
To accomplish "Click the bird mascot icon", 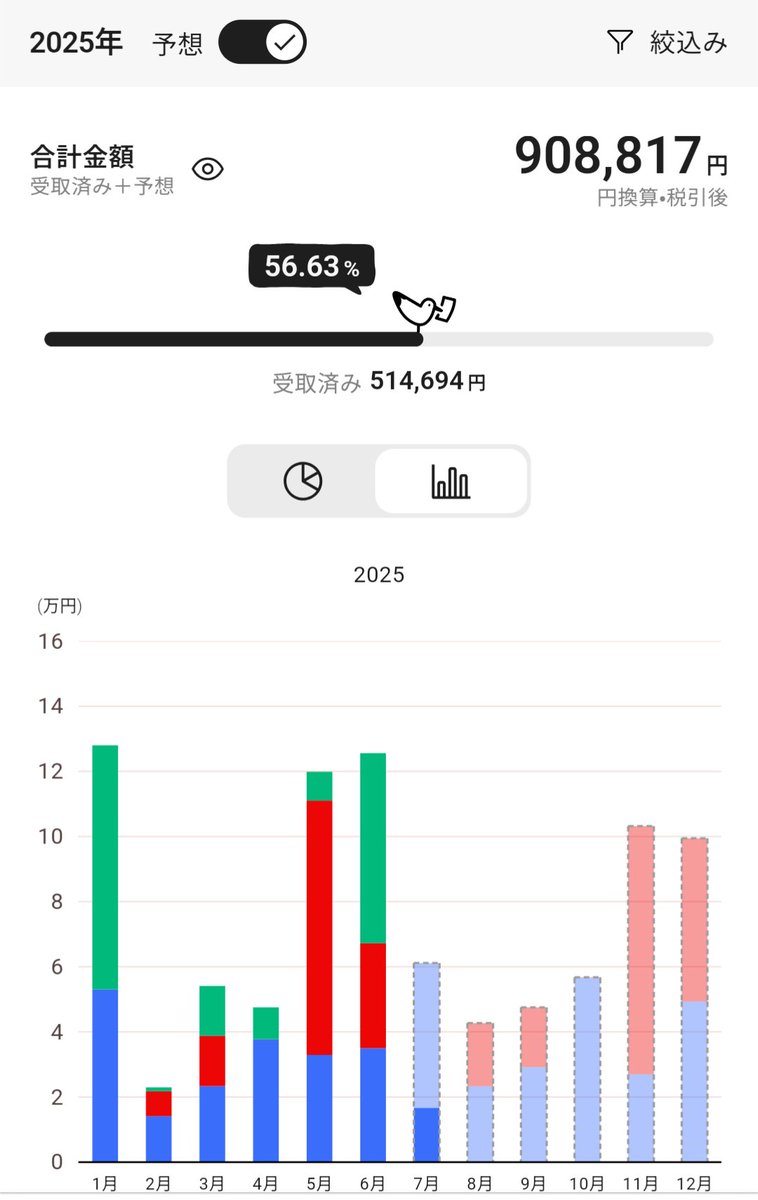I will pos(424,309).
